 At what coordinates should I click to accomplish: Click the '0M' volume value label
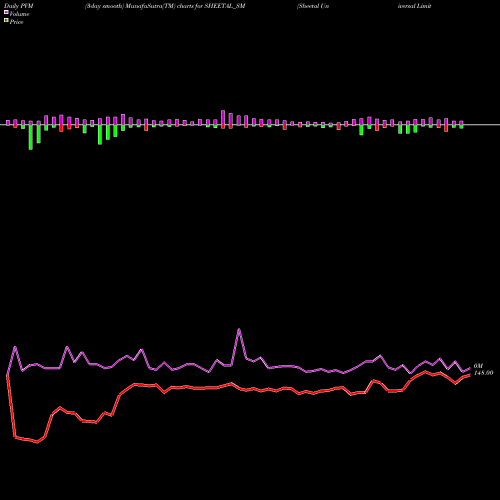478,366
